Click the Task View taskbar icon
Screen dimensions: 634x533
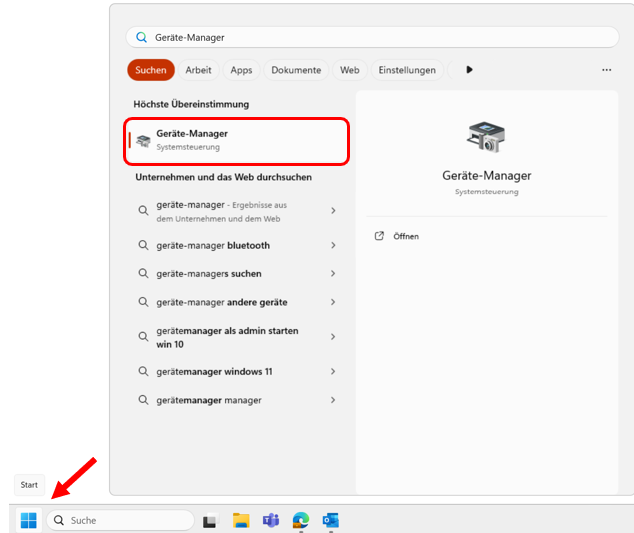pyautogui.click(x=210, y=521)
